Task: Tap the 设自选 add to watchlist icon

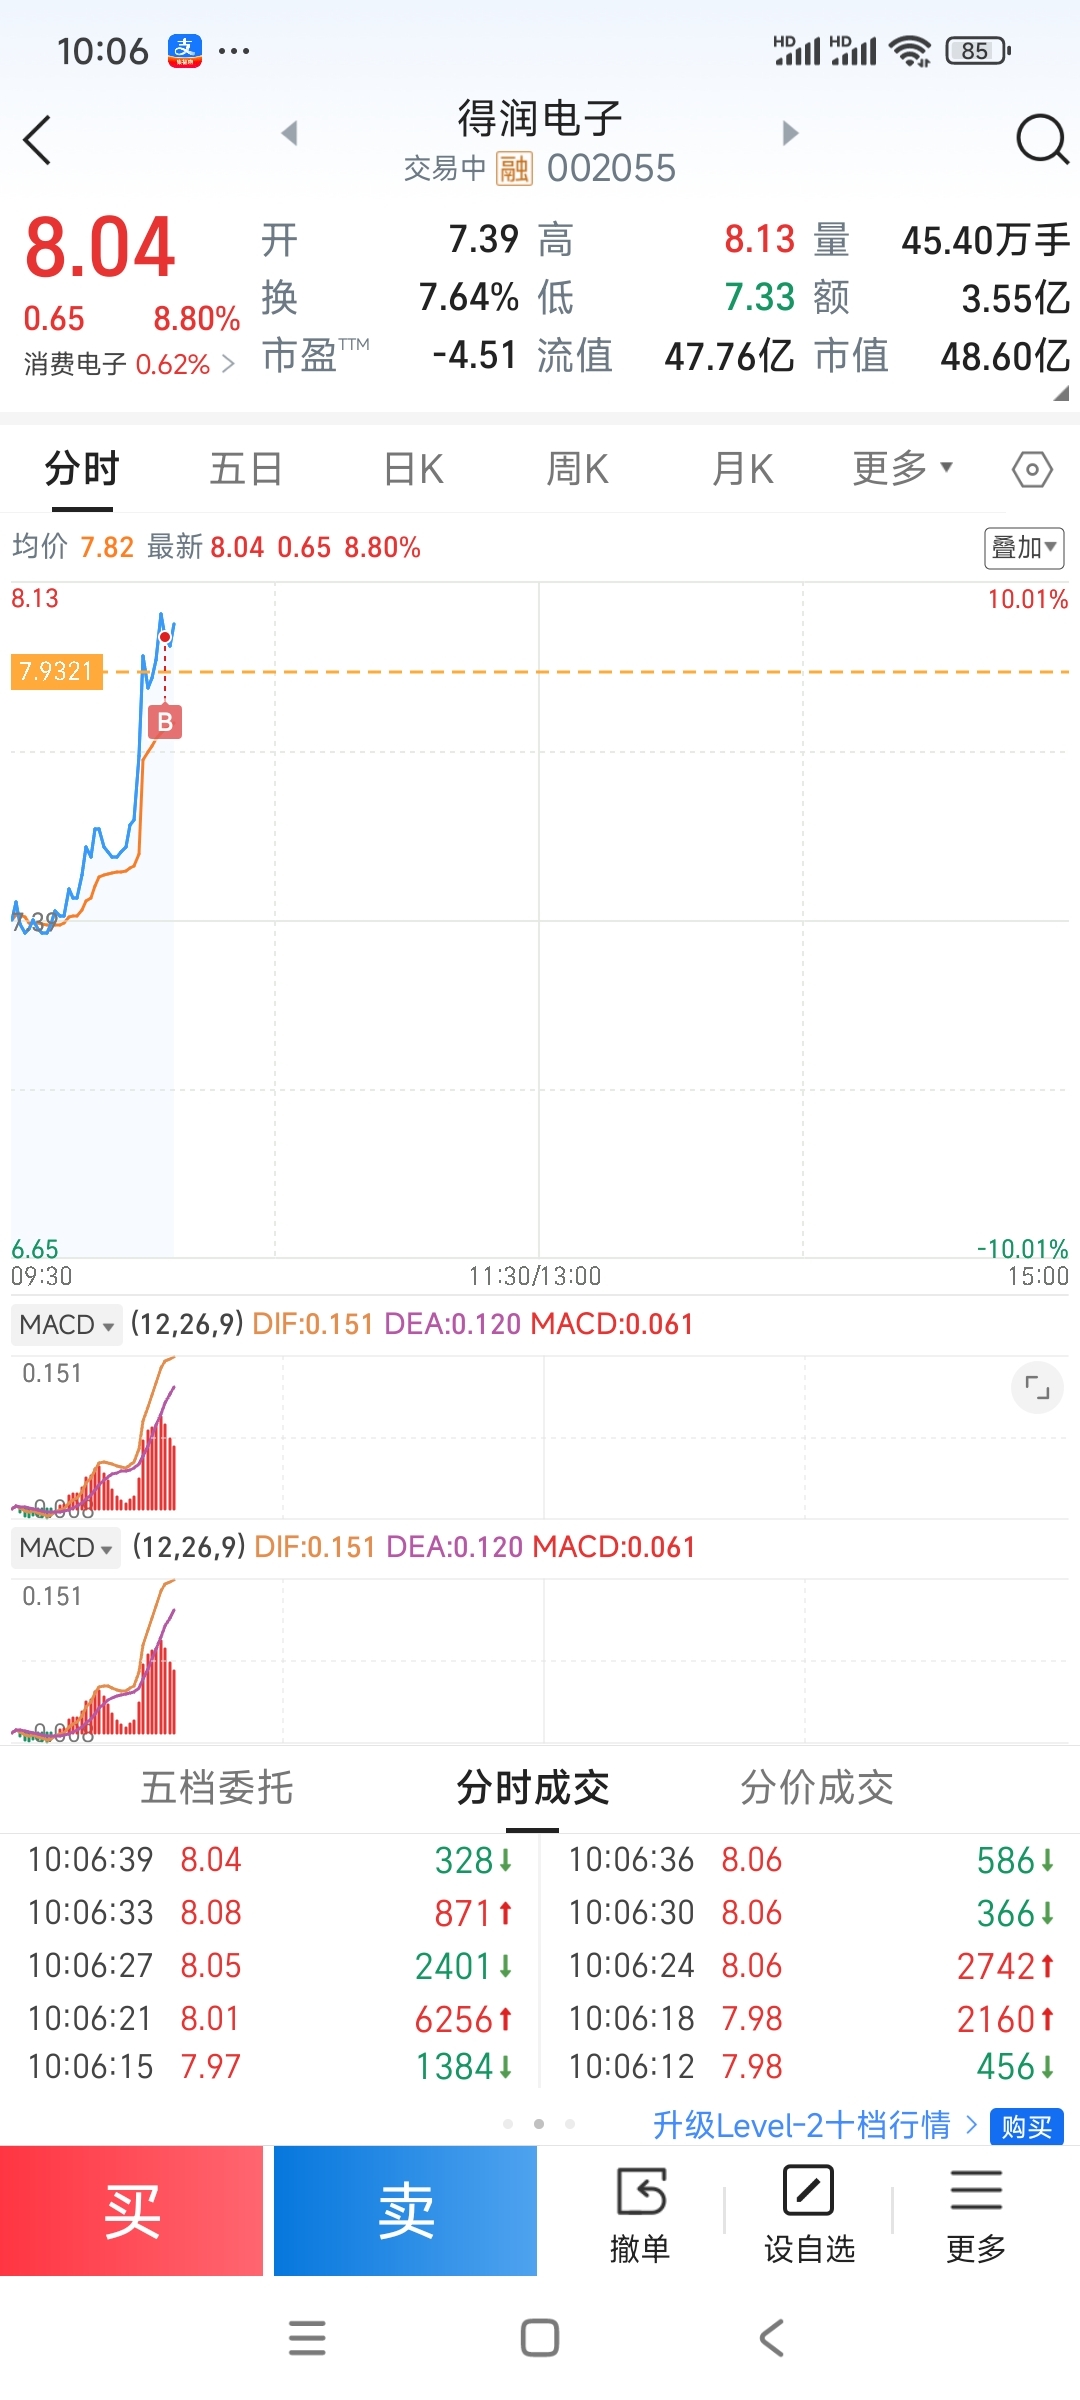Action: [x=809, y=2215]
